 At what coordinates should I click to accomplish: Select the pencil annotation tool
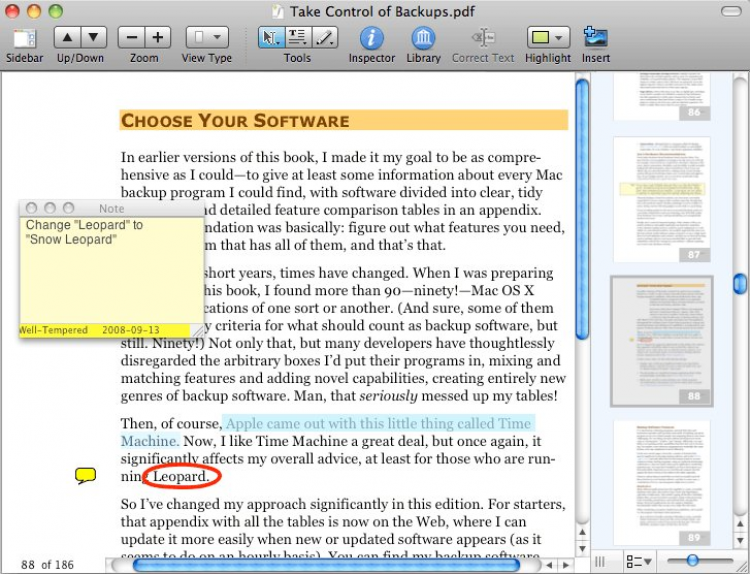(x=325, y=37)
